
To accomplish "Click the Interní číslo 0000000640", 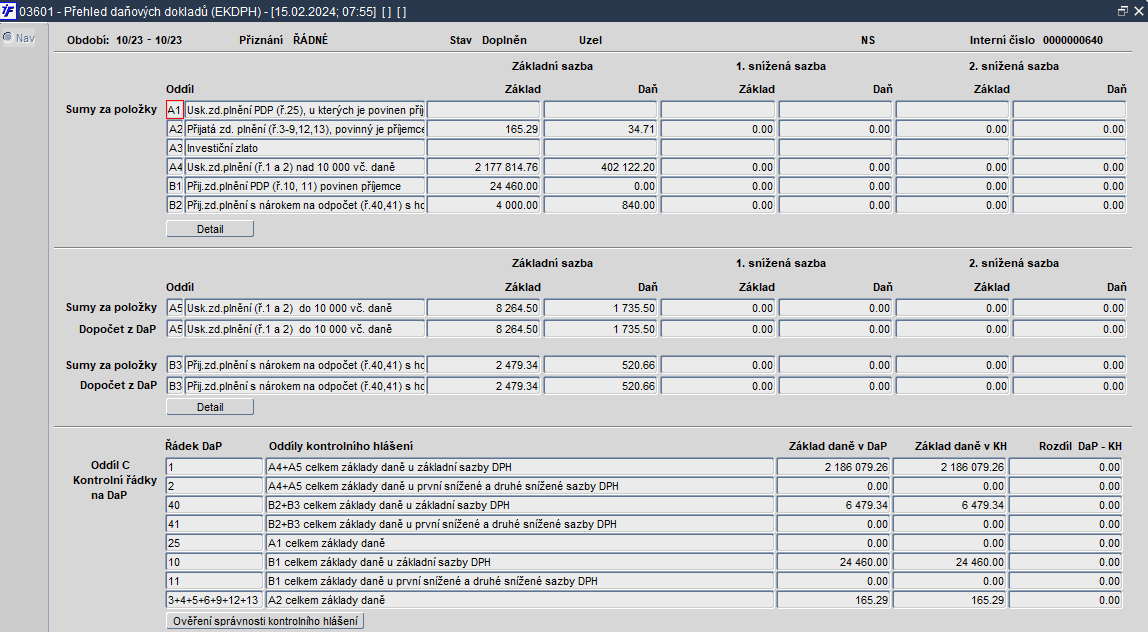I will 1073,40.
